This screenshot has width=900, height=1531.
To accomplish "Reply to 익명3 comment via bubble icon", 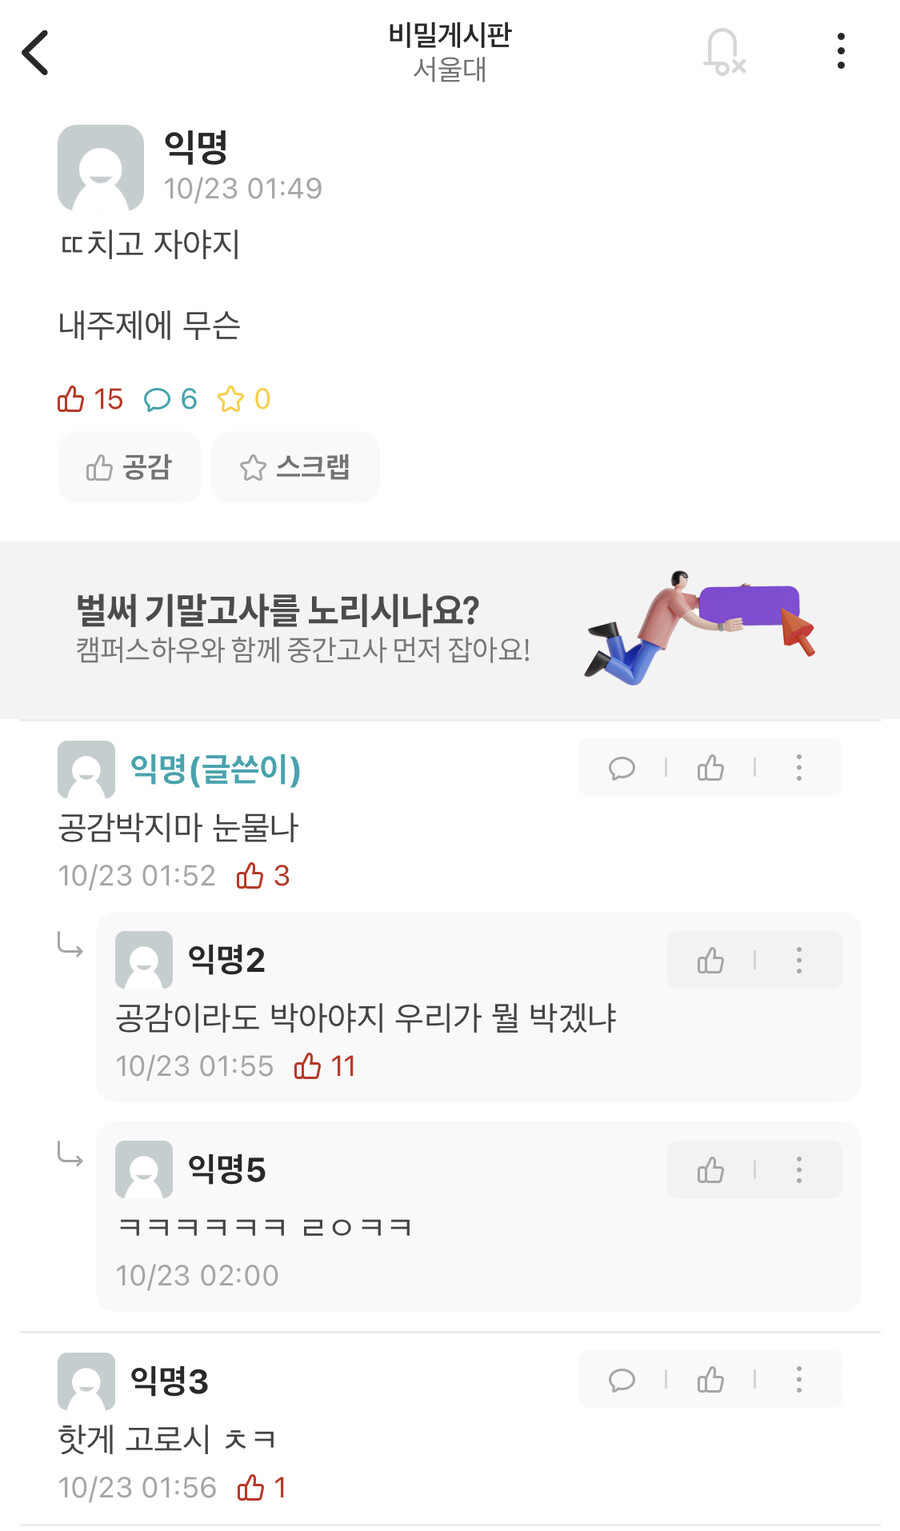I will pyautogui.click(x=622, y=1381).
